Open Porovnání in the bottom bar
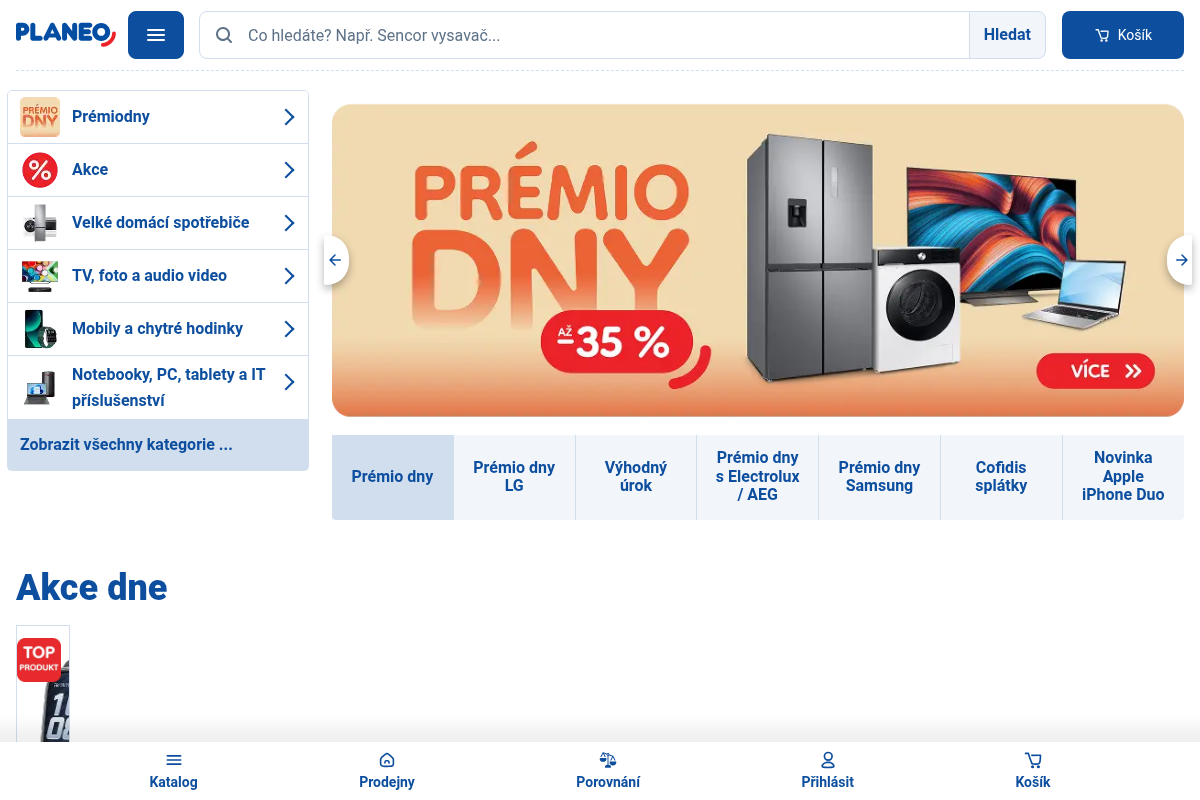The width and height of the screenshot is (1200, 800). [608, 771]
